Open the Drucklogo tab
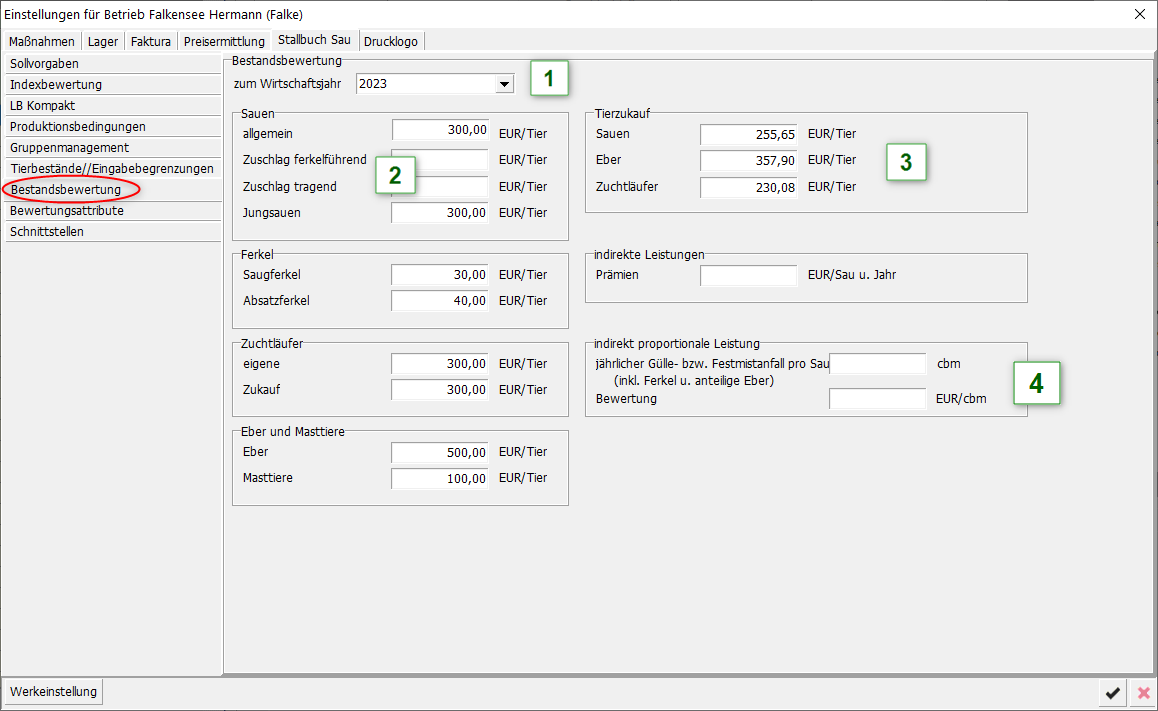The image size is (1158, 711). coord(392,41)
